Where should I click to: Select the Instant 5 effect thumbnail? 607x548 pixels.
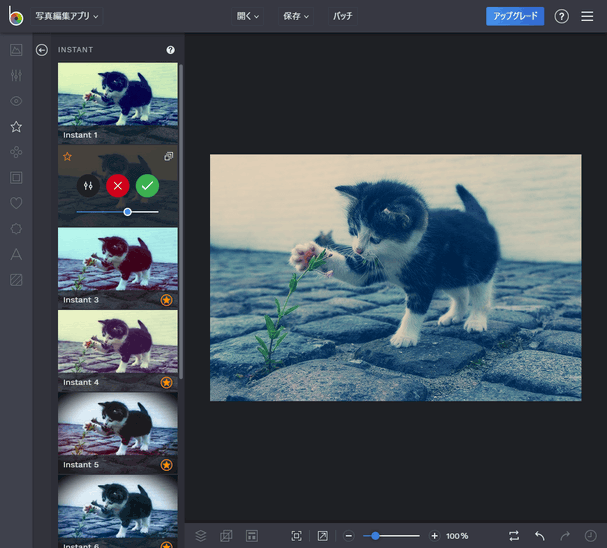(118, 433)
